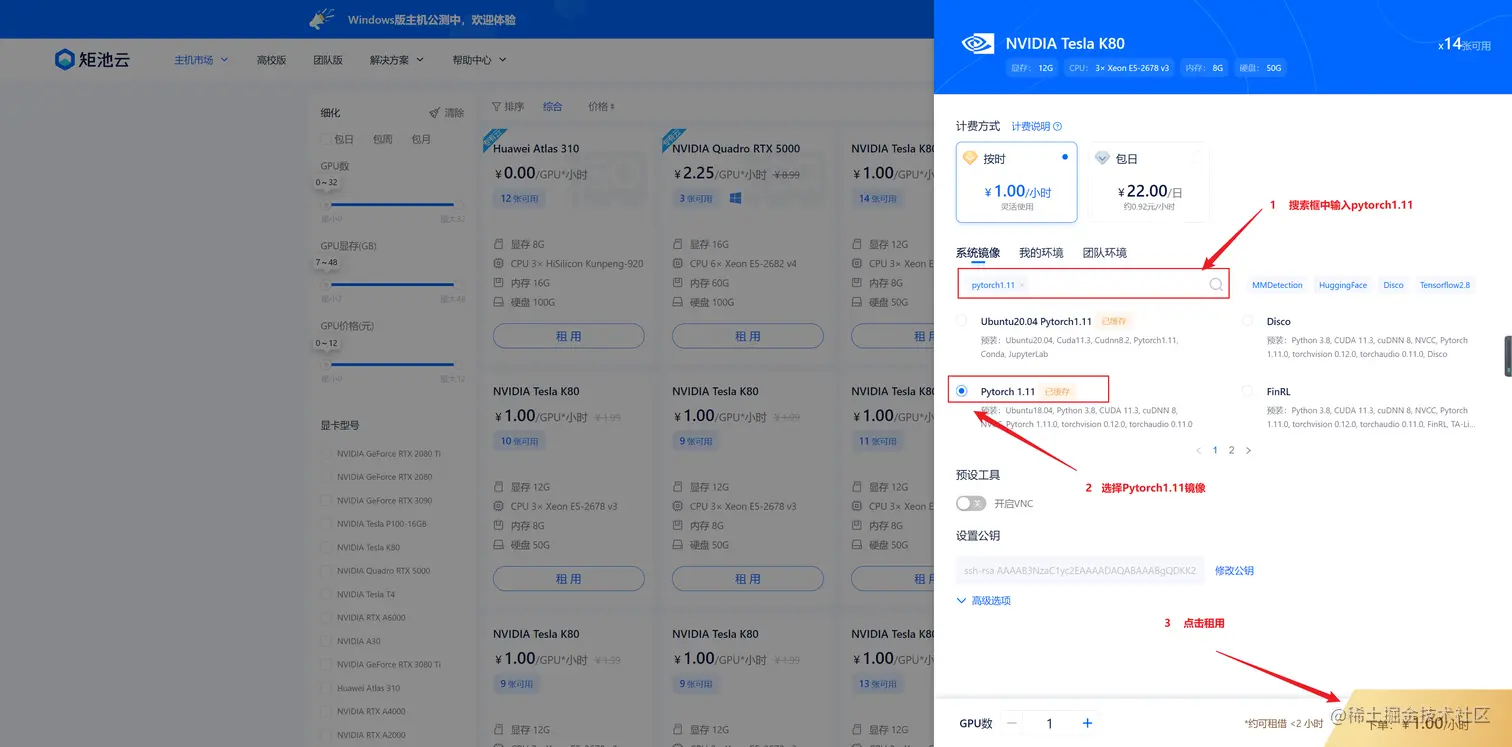Check NVIDIA RTX A6000 model filter
Viewport: 1512px width, 747px height.
[x=325, y=618]
